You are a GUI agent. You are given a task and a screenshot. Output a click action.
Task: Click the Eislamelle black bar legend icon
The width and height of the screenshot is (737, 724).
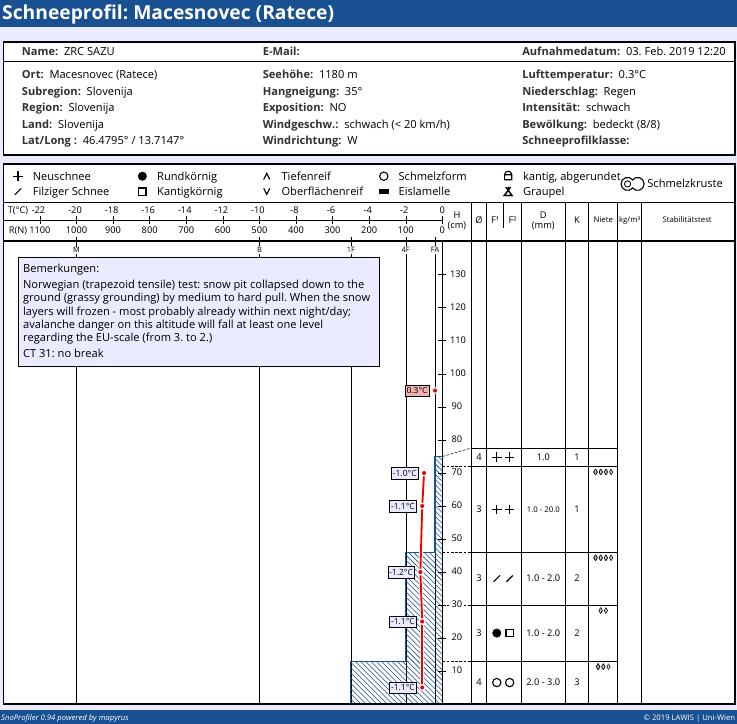click(x=384, y=191)
